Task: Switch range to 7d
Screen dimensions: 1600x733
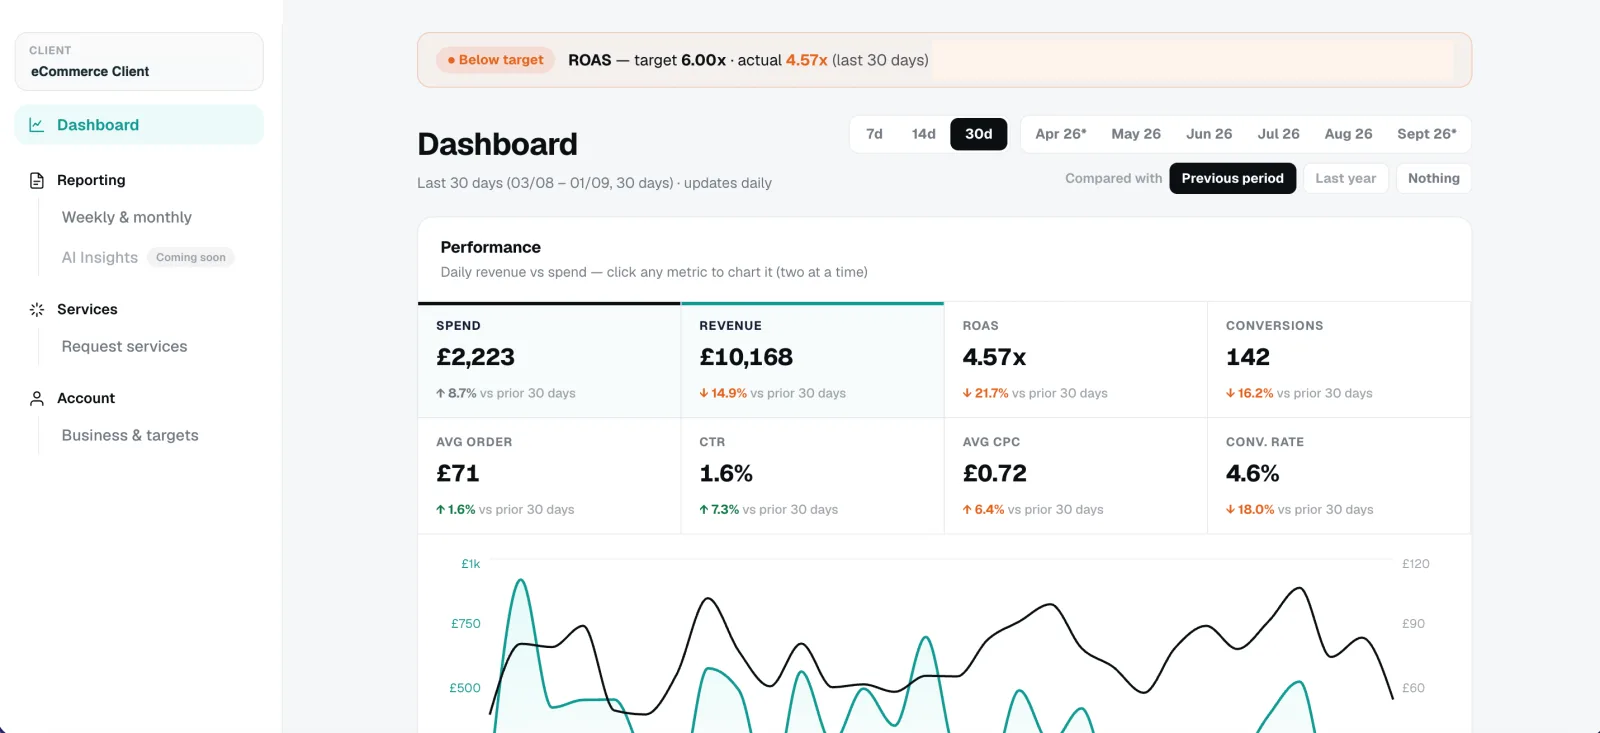Action: coord(874,134)
